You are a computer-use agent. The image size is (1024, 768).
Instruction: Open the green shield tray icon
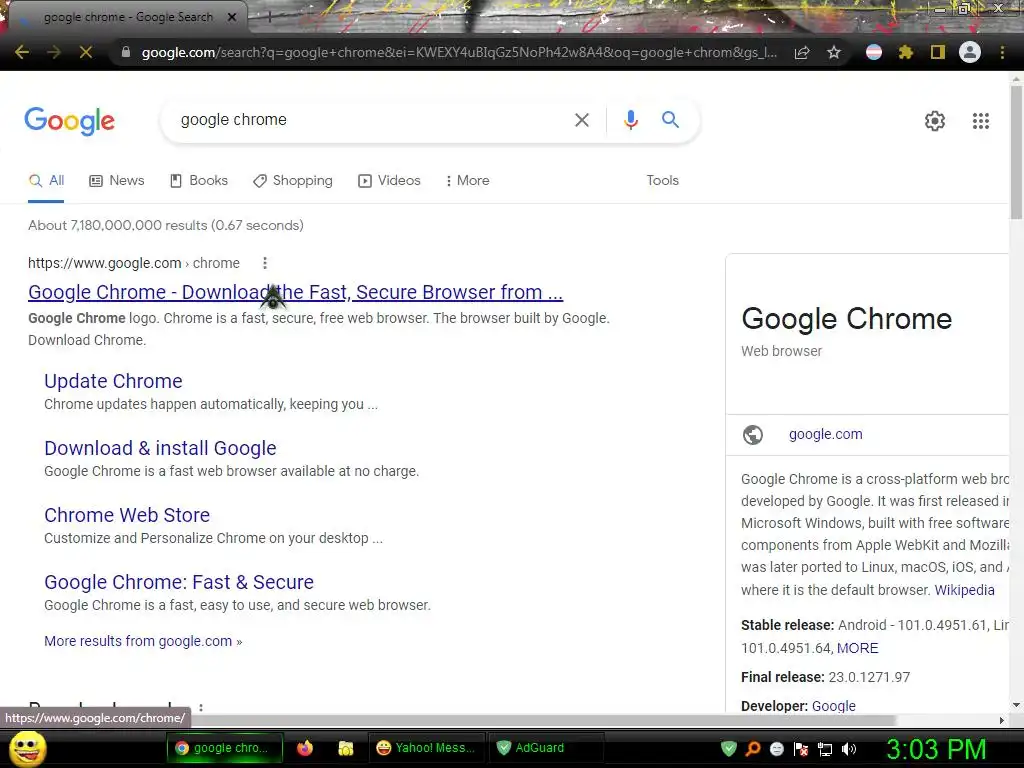tap(729, 749)
